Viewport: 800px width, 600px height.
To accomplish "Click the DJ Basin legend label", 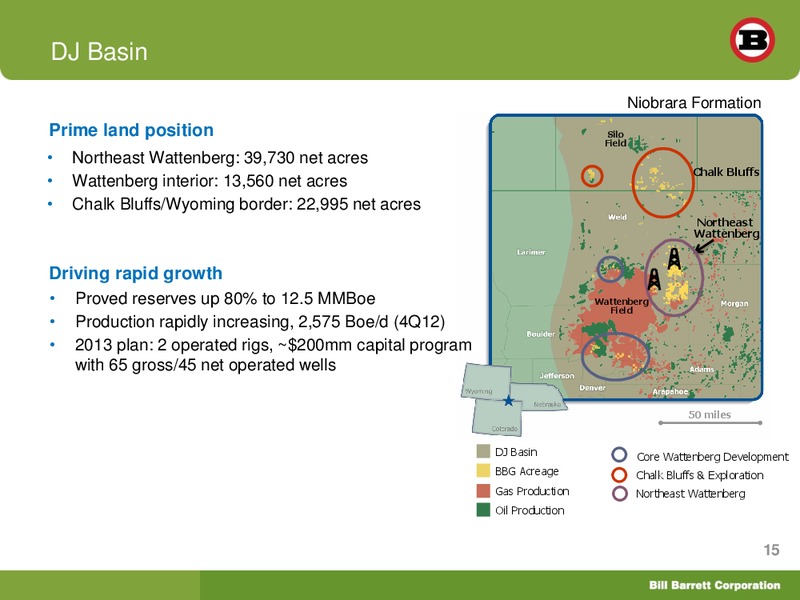I will [516, 452].
